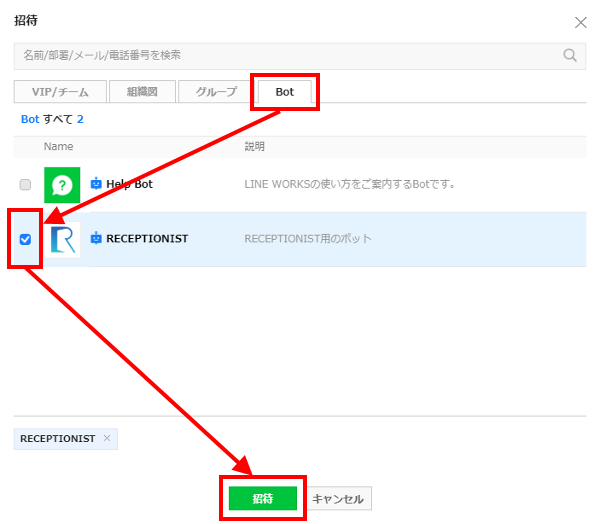This screenshot has height=524, width=600.
Task: Click the キャンセル button
Action: pos(338,499)
